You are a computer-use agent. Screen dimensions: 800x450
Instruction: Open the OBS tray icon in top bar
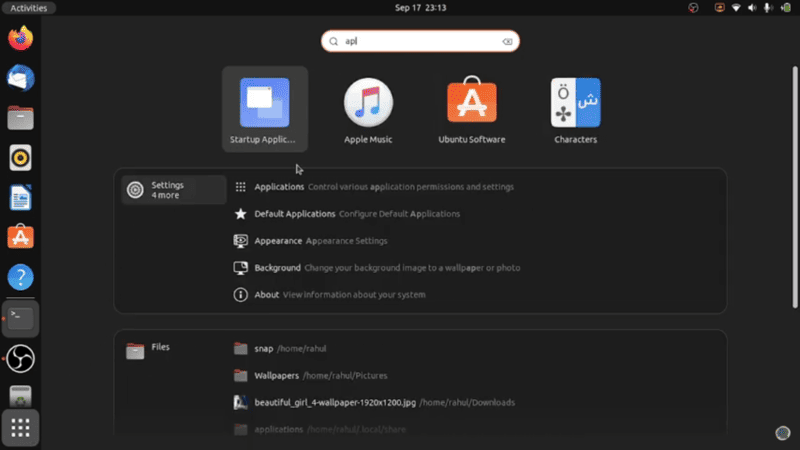[693, 8]
